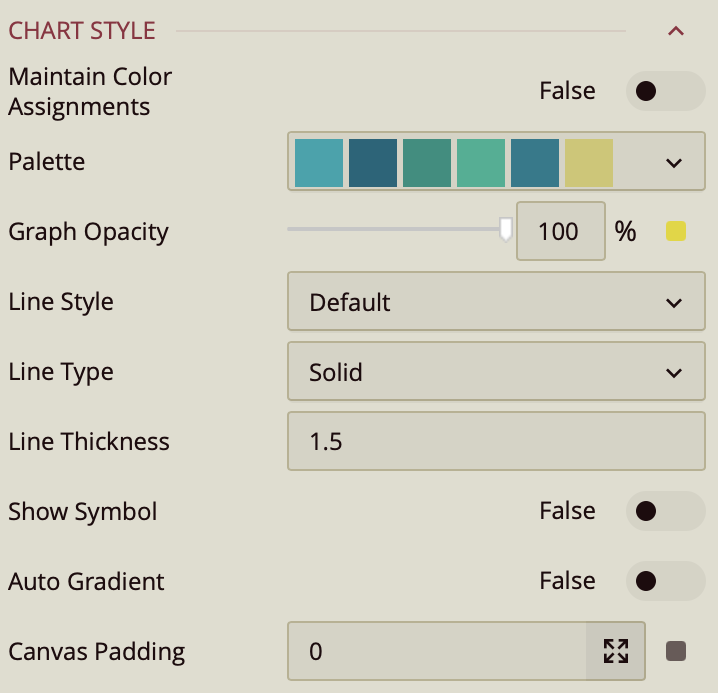
Task: Click the first light teal palette swatch
Action: coord(319,163)
